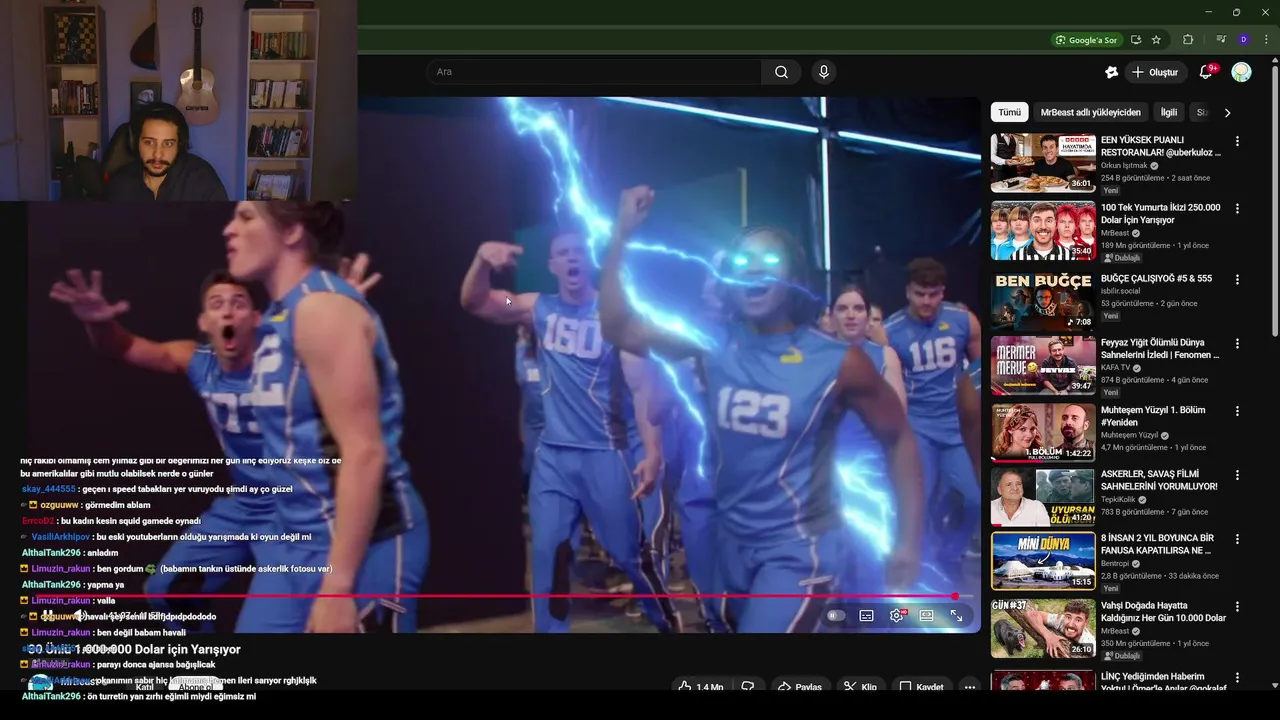Image resolution: width=1280 pixels, height=720 pixels.
Task: Open the YouTube account avatar menu
Action: click(x=1241, y=72)
